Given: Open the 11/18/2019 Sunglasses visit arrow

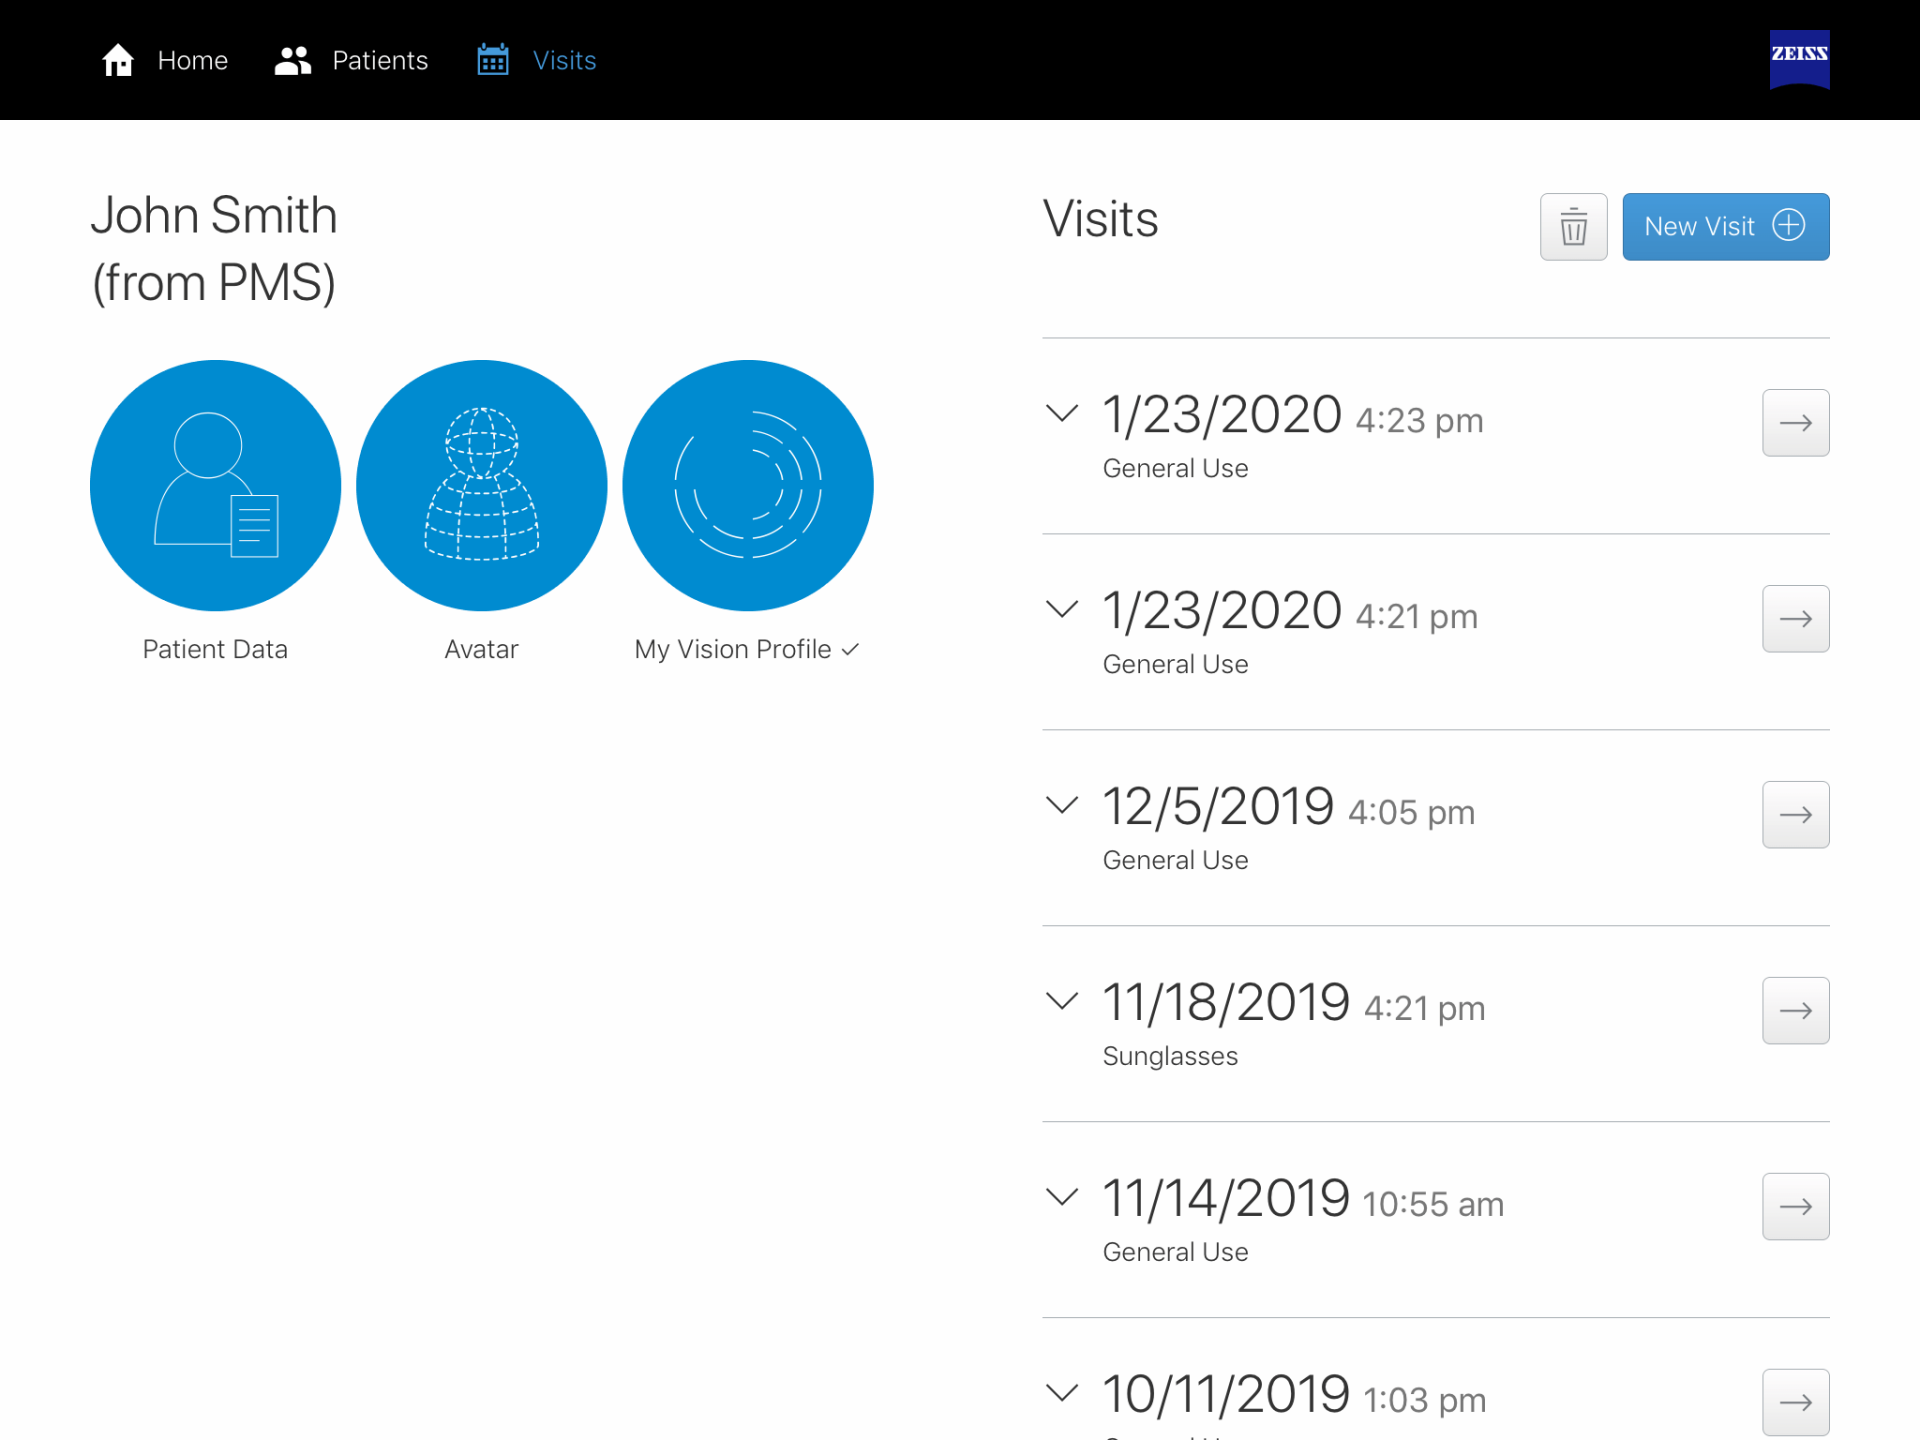Looking at the screenshot, I should tap(1795, 1011).
